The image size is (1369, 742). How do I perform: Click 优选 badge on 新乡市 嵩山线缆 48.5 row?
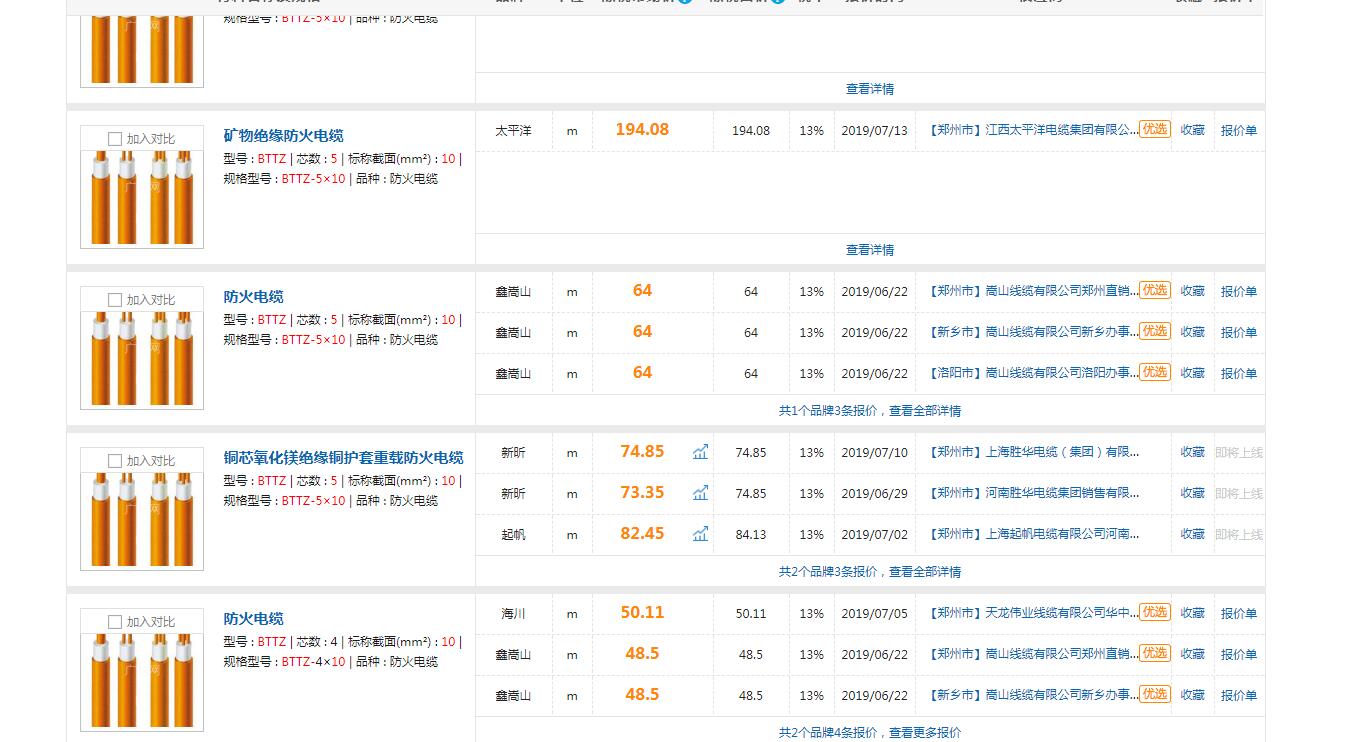1155,694
